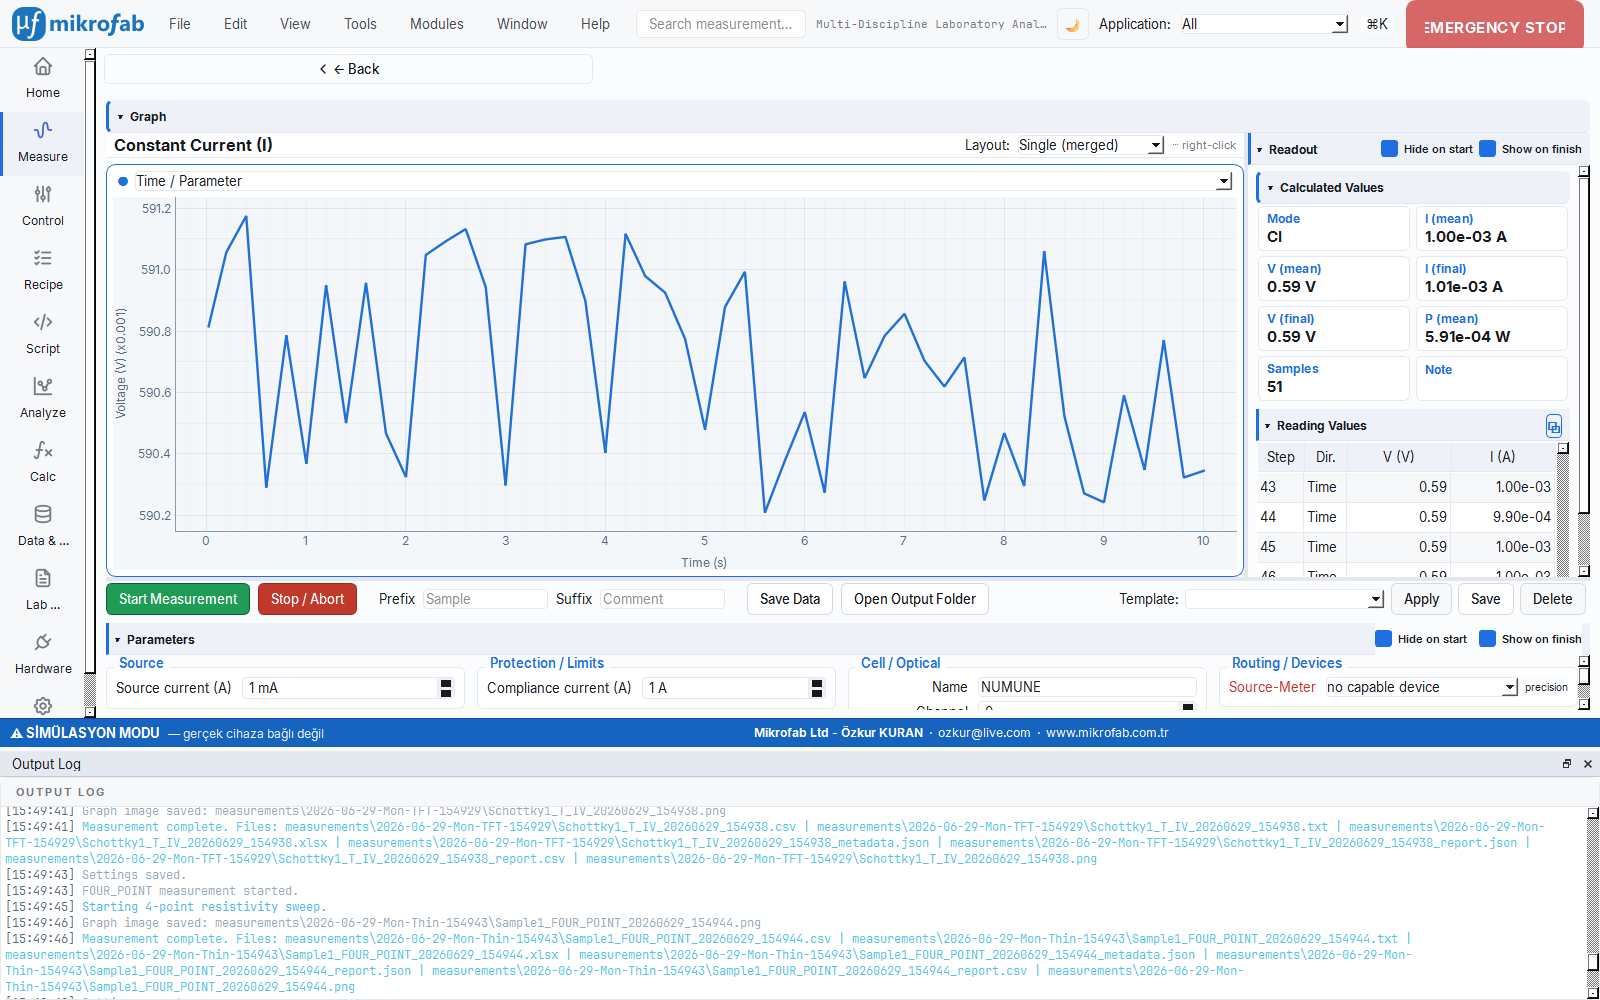Click the Prefix Sample input field
The height and width of the screenshot is (1000, 1600).
click(x=485, y=599)
